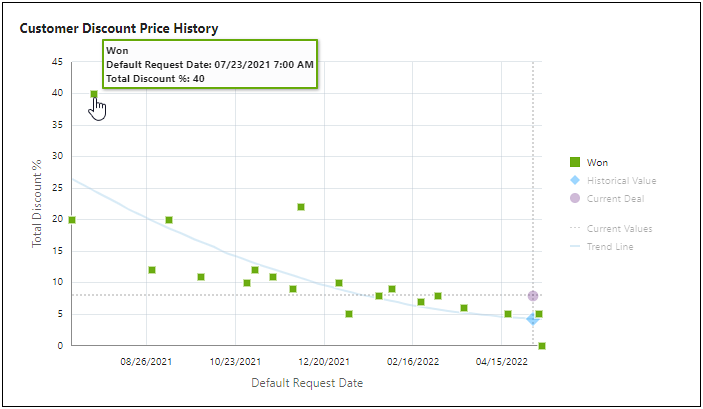Click the Total Discount % axis title

(37, 204)
